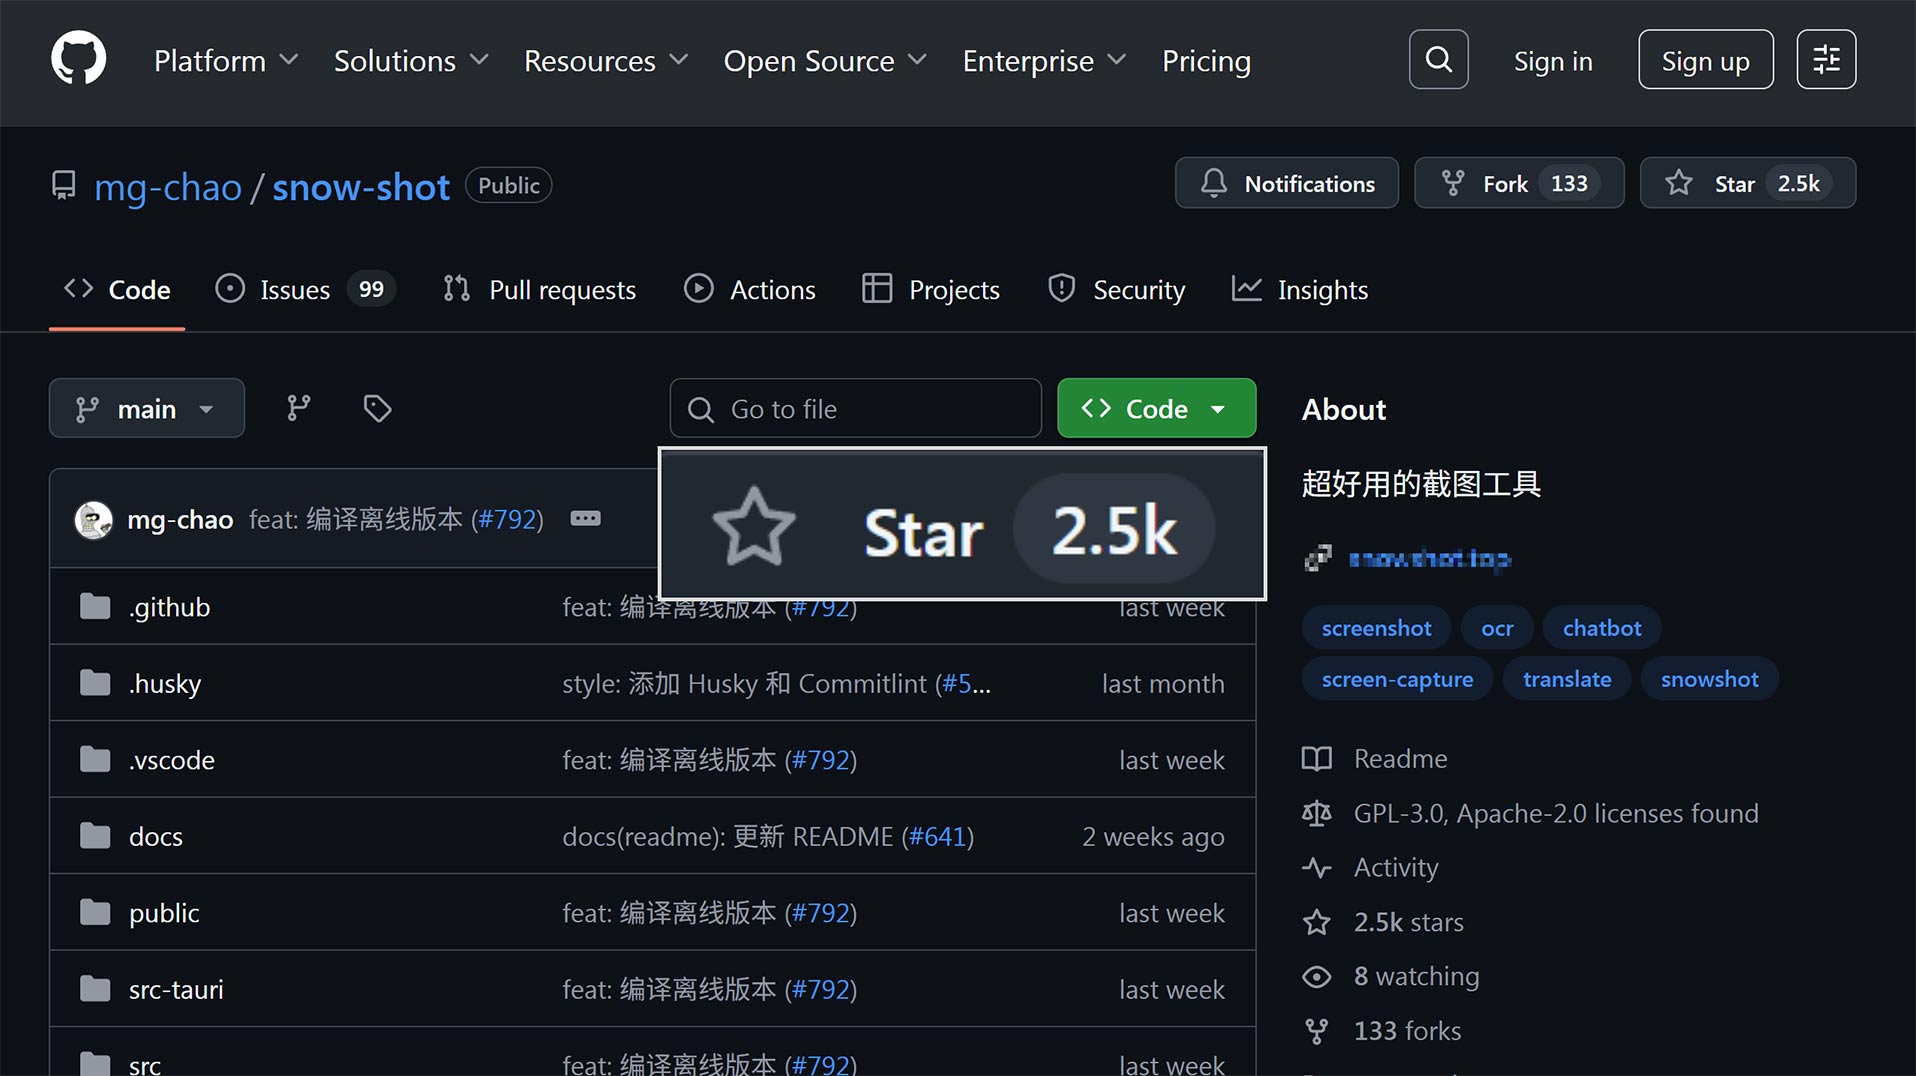Open pull request #792 link
1916x1076 pixels.
coord(508,519)
